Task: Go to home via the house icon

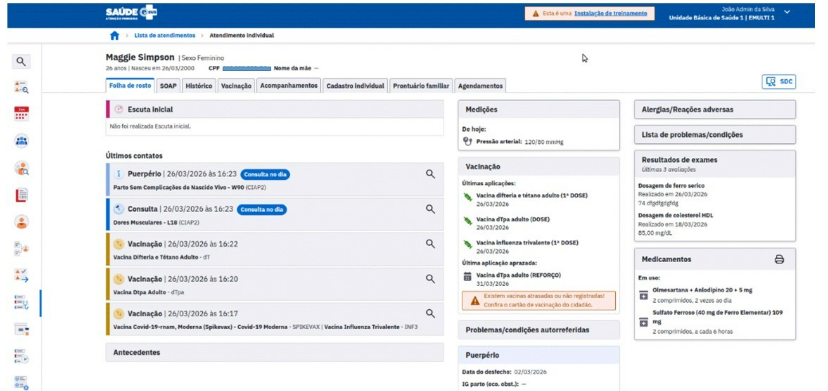Action: [x=114, y=35]
